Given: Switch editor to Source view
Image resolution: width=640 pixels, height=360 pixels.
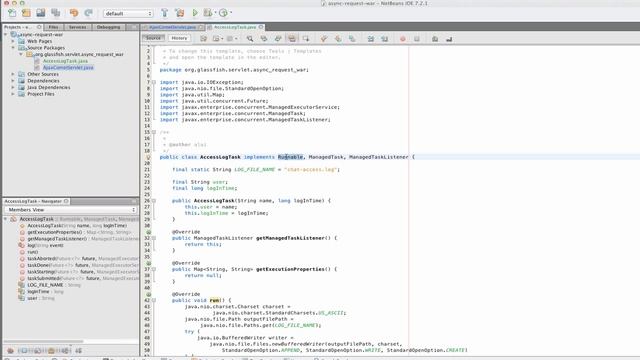Looking at the screenshot, I should pos(153,38).
